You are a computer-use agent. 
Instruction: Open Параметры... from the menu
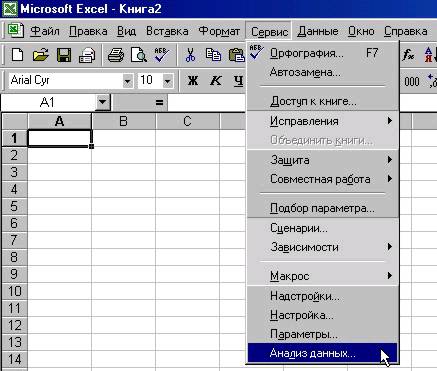(x=322, y=334)
